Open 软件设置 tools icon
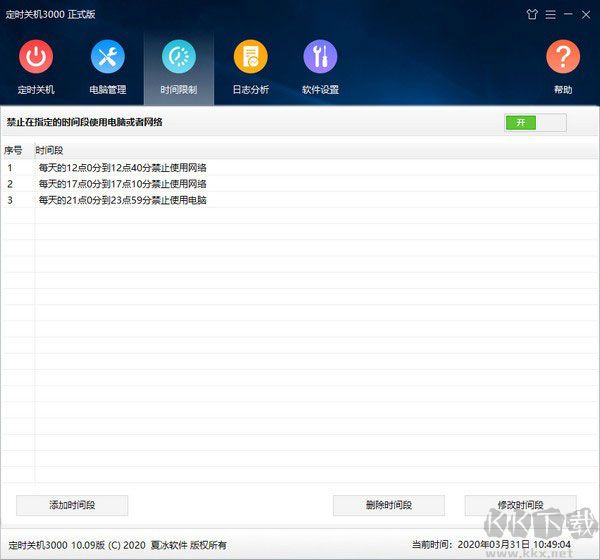 [320, 57]
